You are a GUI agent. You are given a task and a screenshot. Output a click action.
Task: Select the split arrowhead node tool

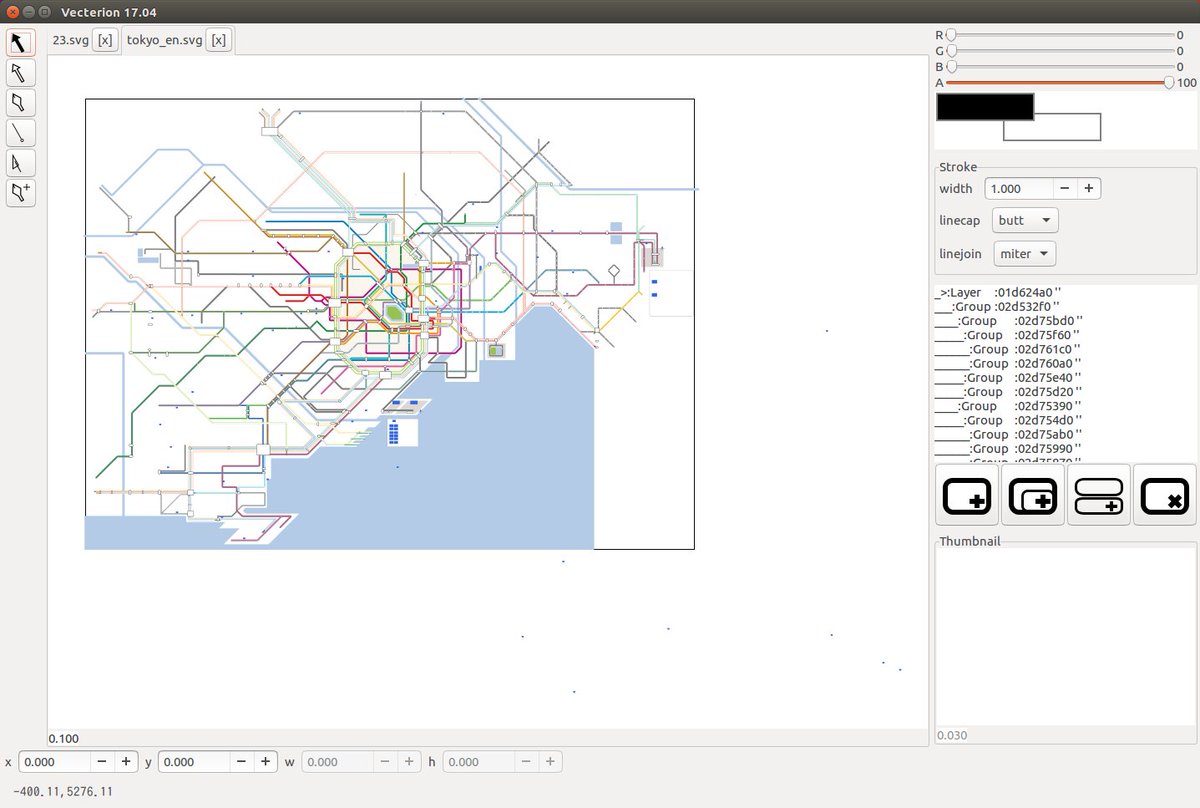point(21,162)
